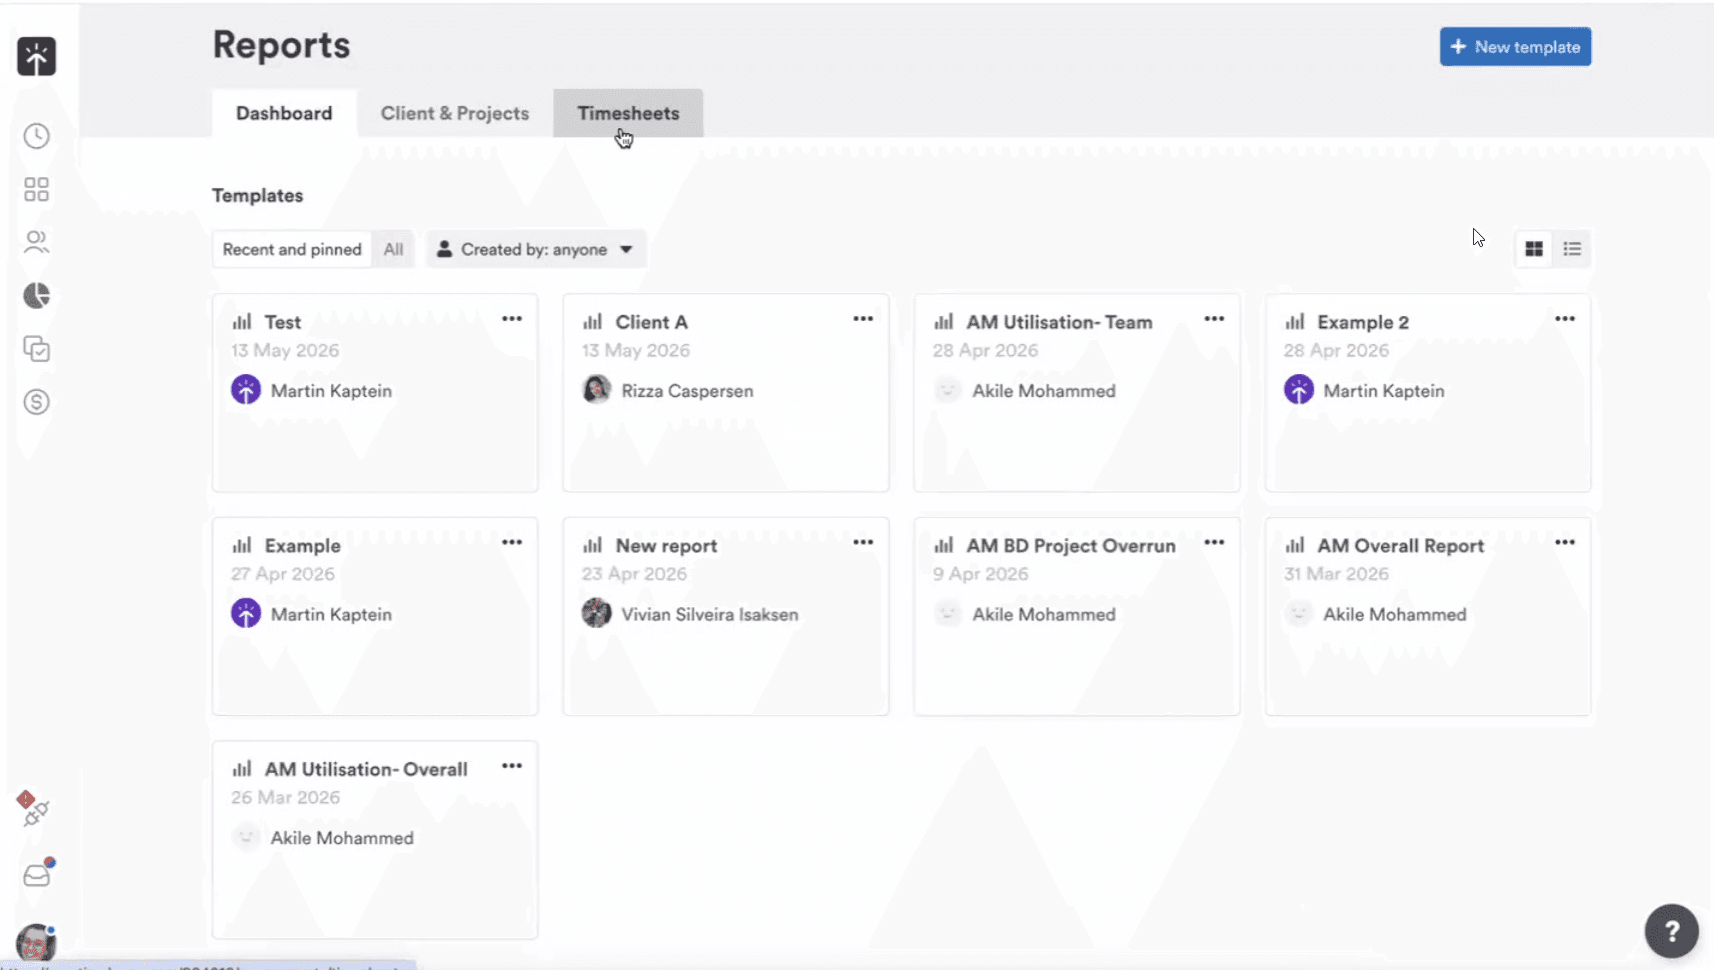Image resolution: width=1714 pixels, height=970 pixels.
Task: Click Martin Kaptein avatar on Example 2 card
Action: click(1299, 390)
